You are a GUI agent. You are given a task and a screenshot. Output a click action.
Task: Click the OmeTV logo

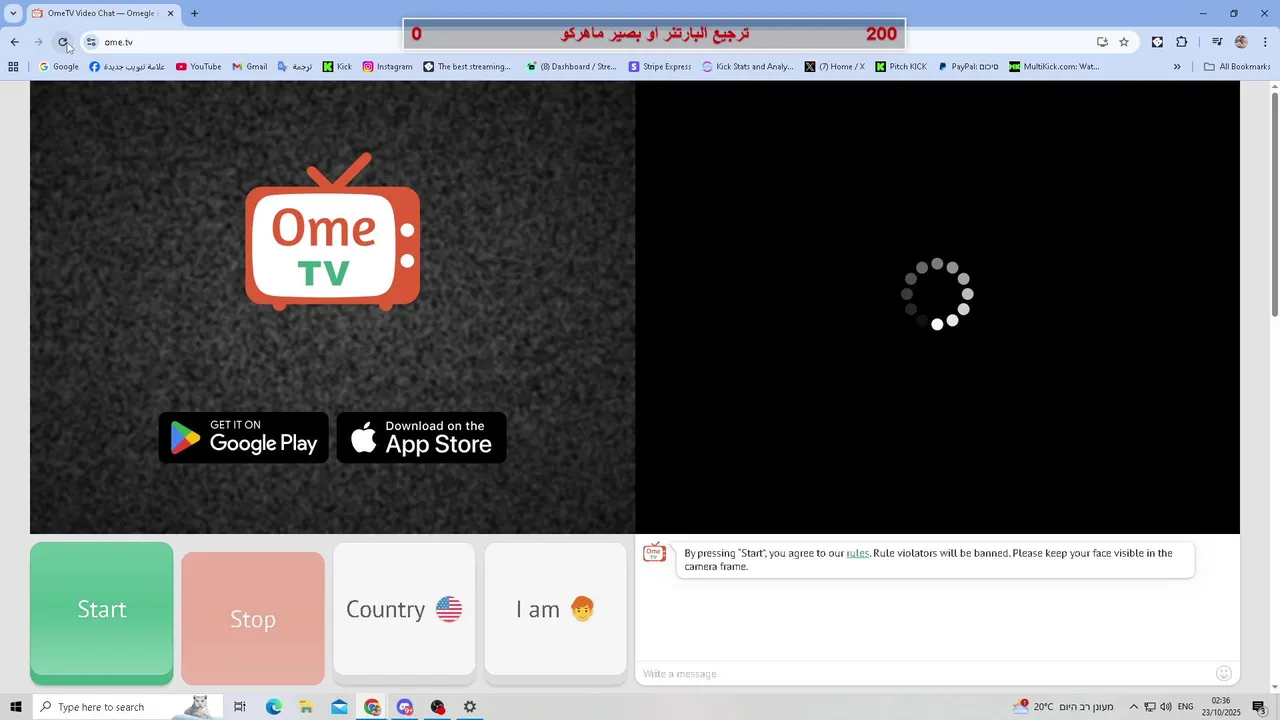[x=333, y=232]
